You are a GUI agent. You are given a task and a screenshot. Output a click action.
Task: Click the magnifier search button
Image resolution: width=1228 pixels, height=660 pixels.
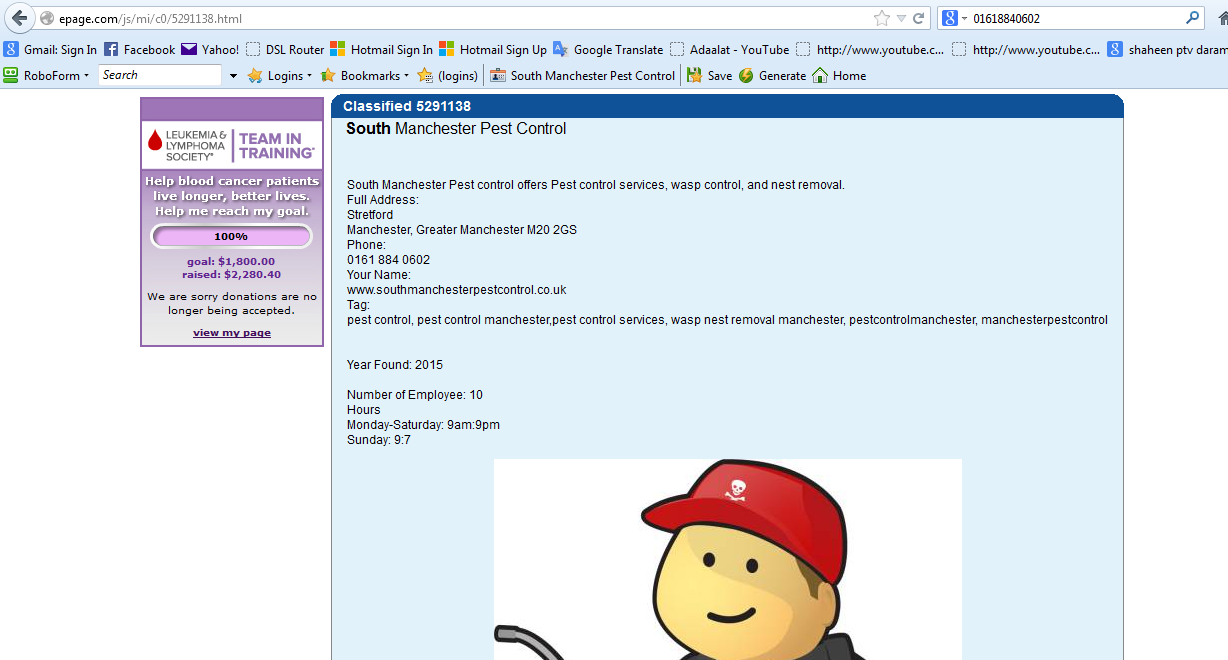[1192, 18]
